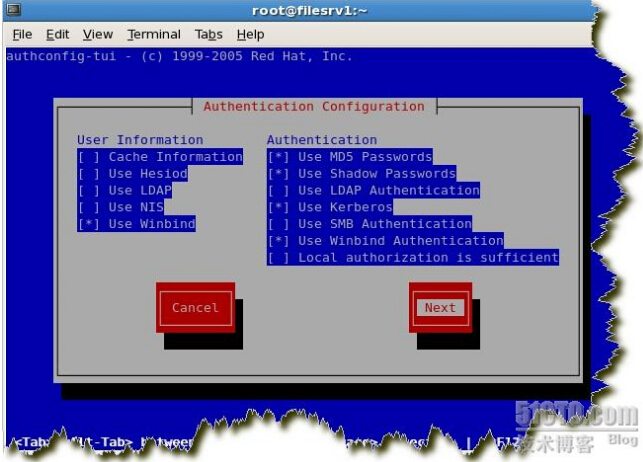Open the Terminal menu
This screenshot has width=643, height=462.
coord(154,34)
